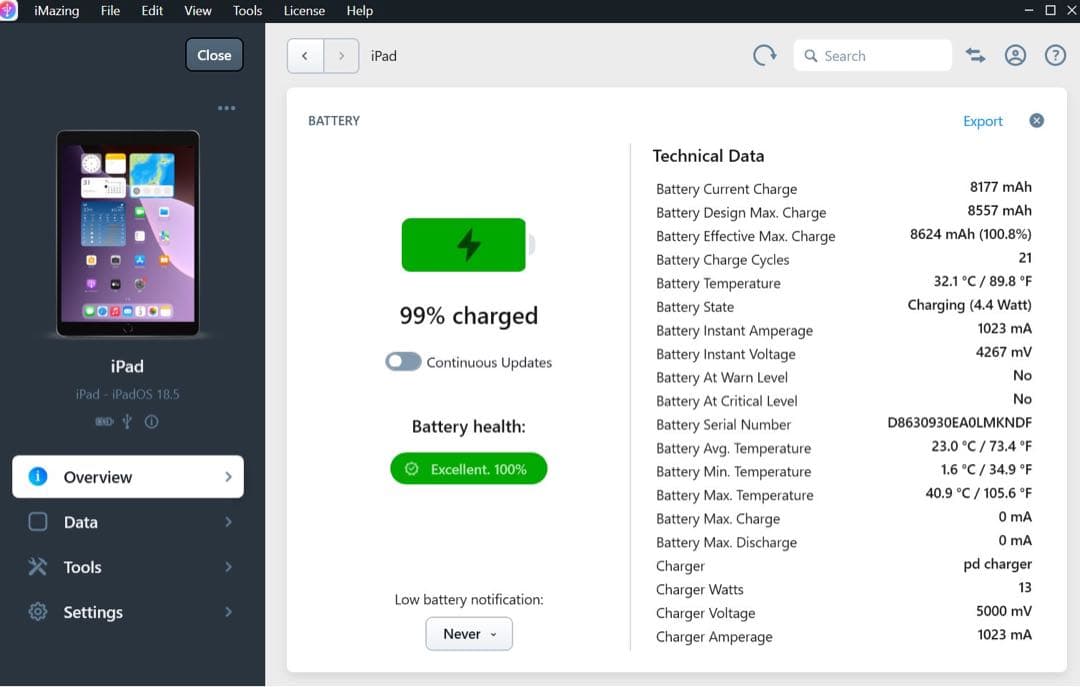The image size is (1080, 687).
Task: Select the Settings sidebar item
Action: pos(128,611)
